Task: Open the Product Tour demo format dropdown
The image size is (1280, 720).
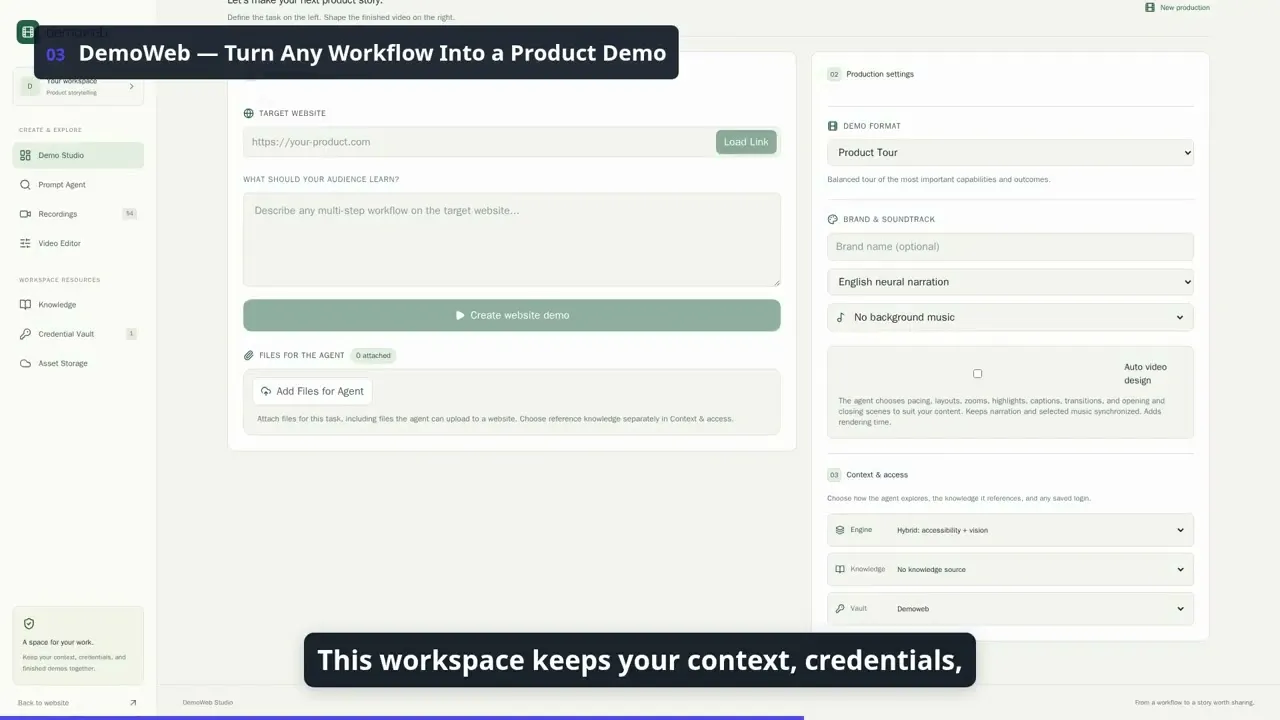Action: click(1010, 153)
